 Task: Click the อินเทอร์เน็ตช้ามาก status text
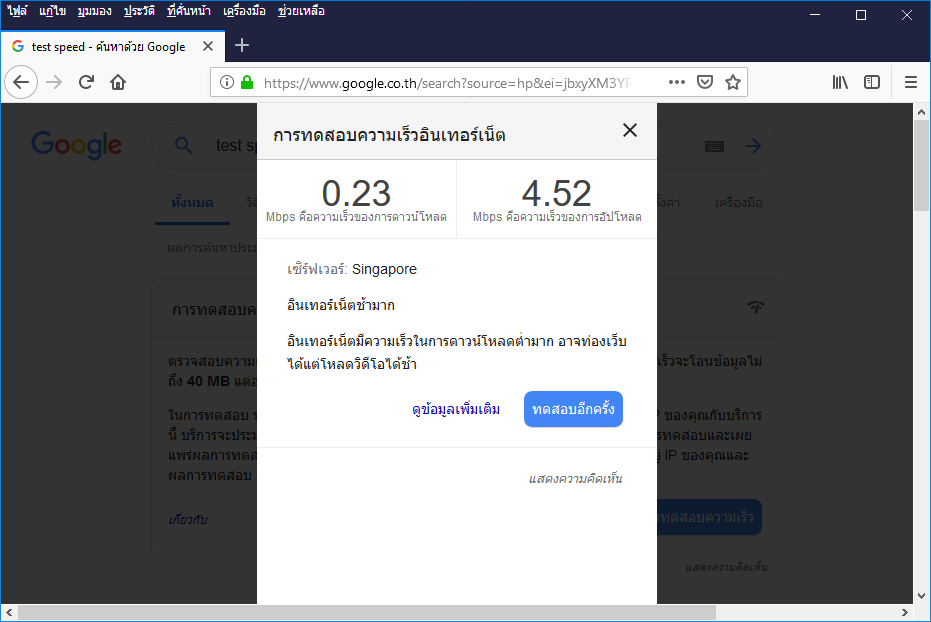click(x=341, y=305)
